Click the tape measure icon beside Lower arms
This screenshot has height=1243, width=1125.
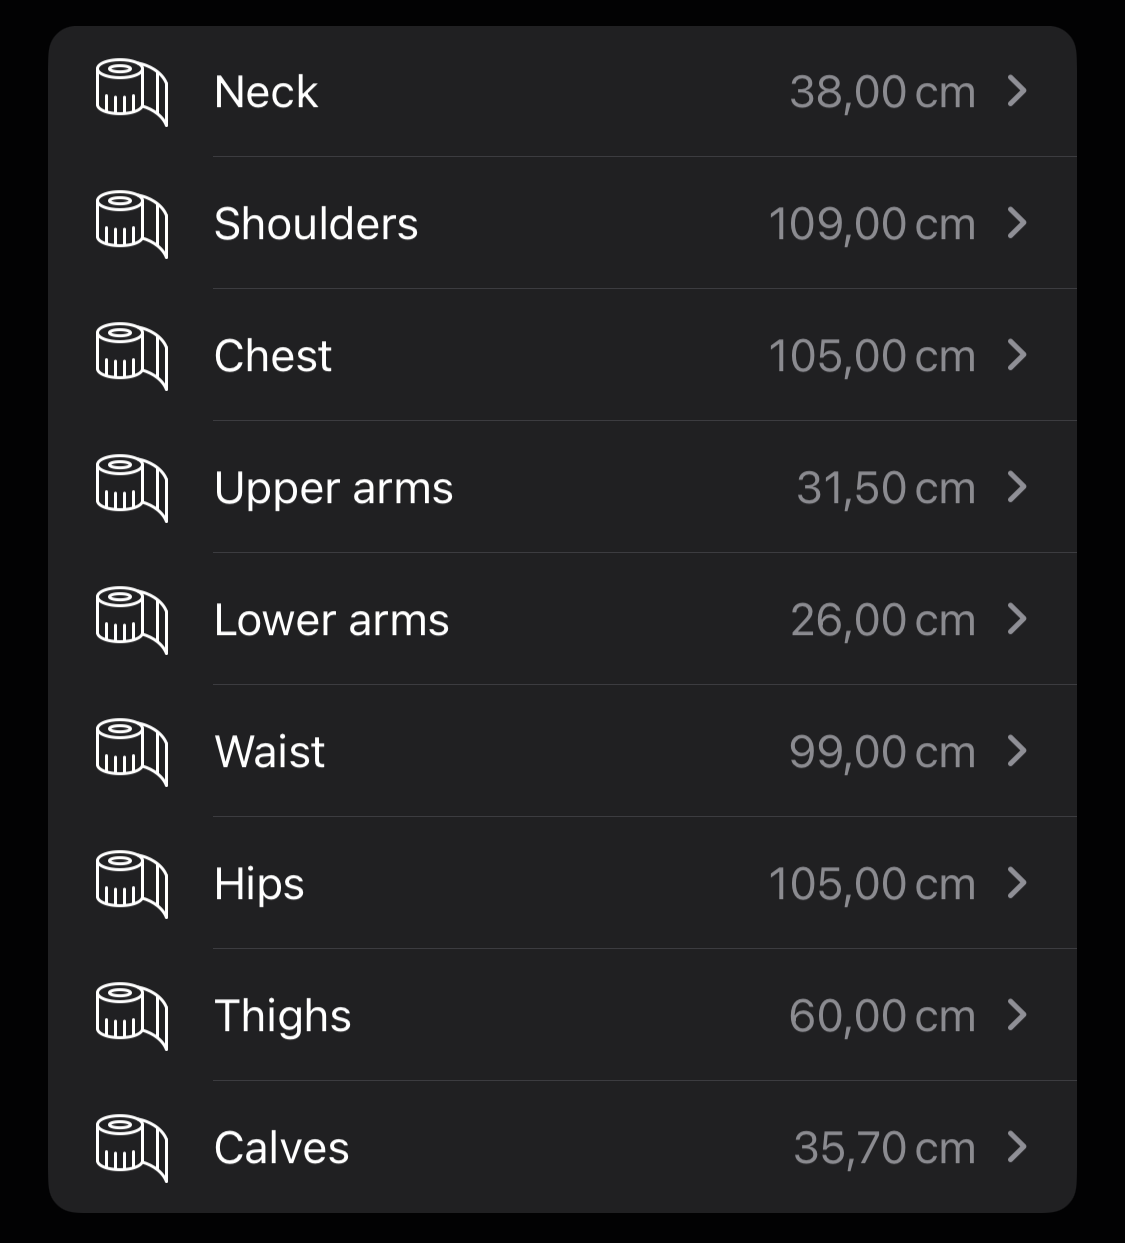pyautogui.click(x=131, y=620)
